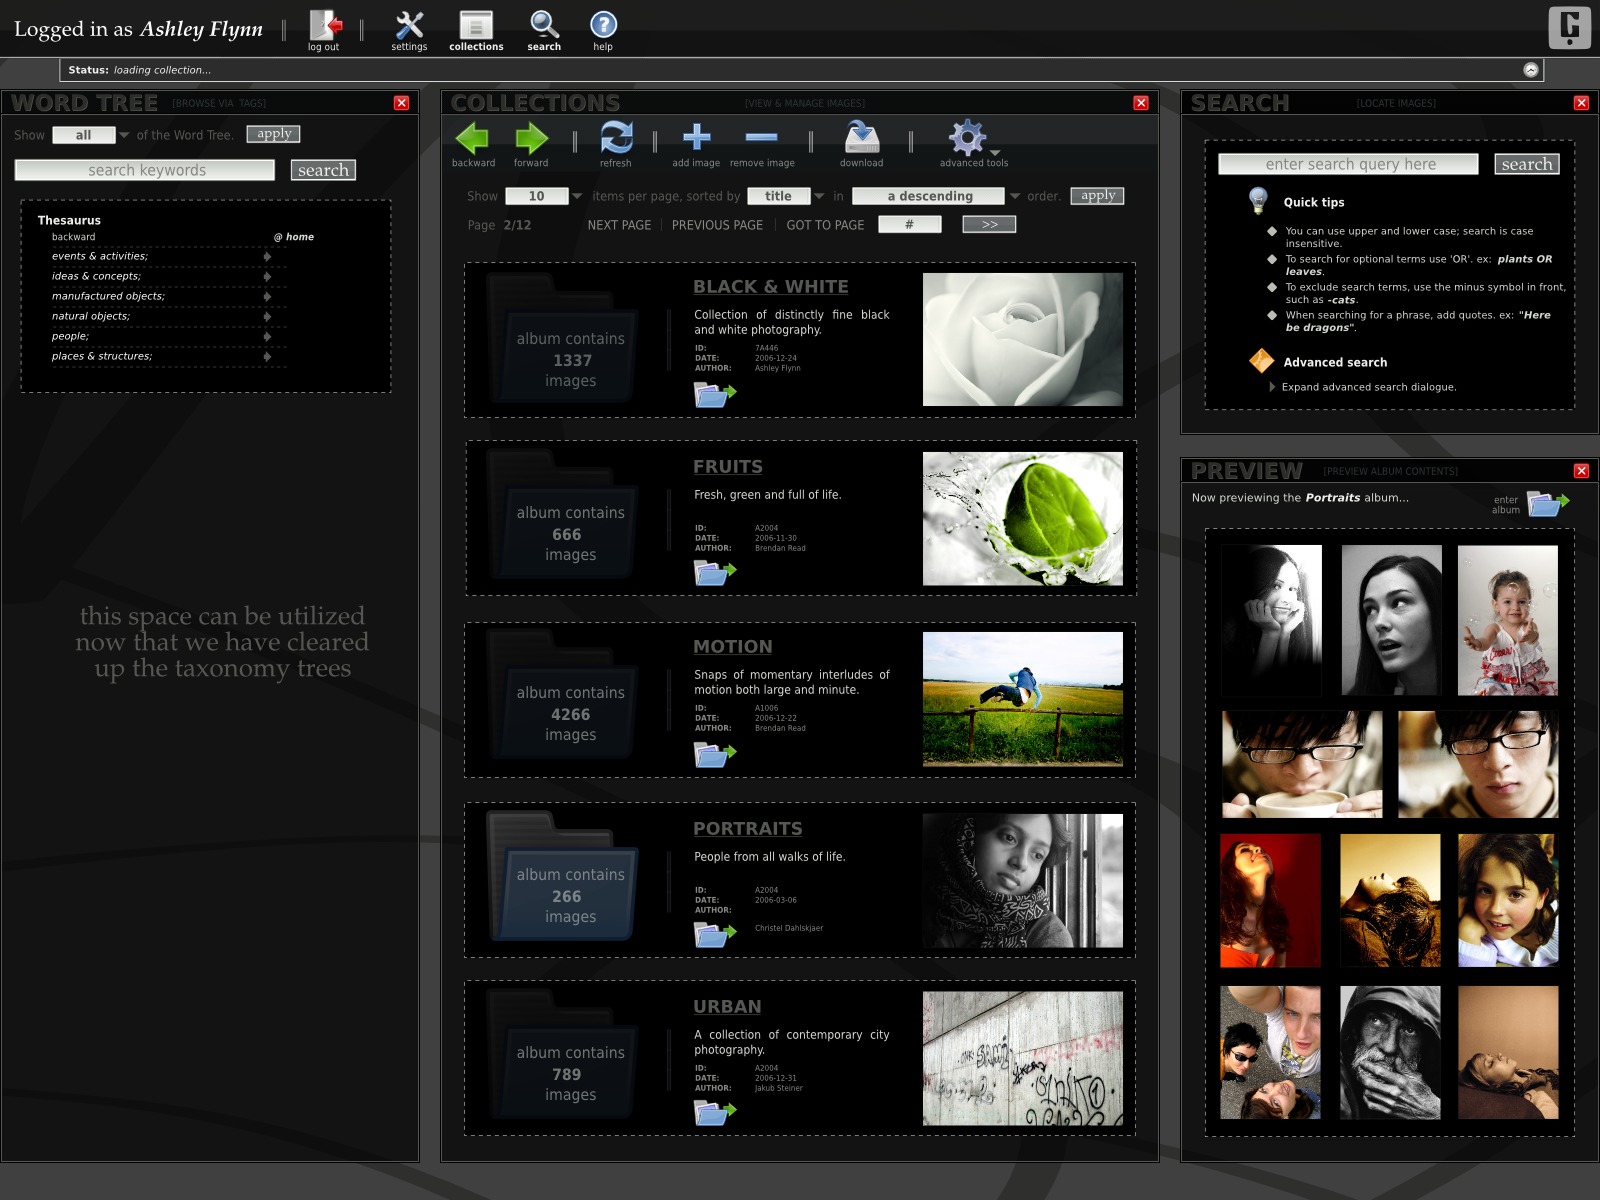Image resolution: width=1600 pixels, height=1200 pixels.
Task: Collapse the status bar with round arrow icon
Action: coord(1530,69)
